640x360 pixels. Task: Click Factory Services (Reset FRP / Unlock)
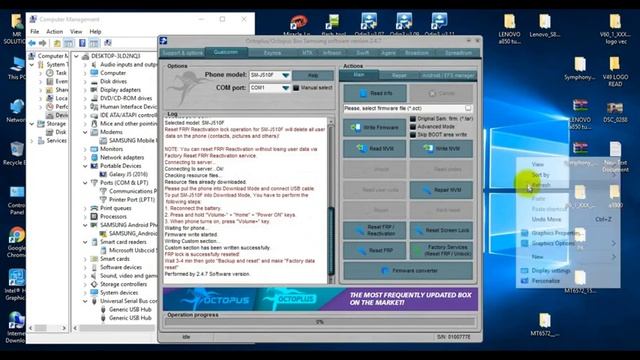click(441, 251)
